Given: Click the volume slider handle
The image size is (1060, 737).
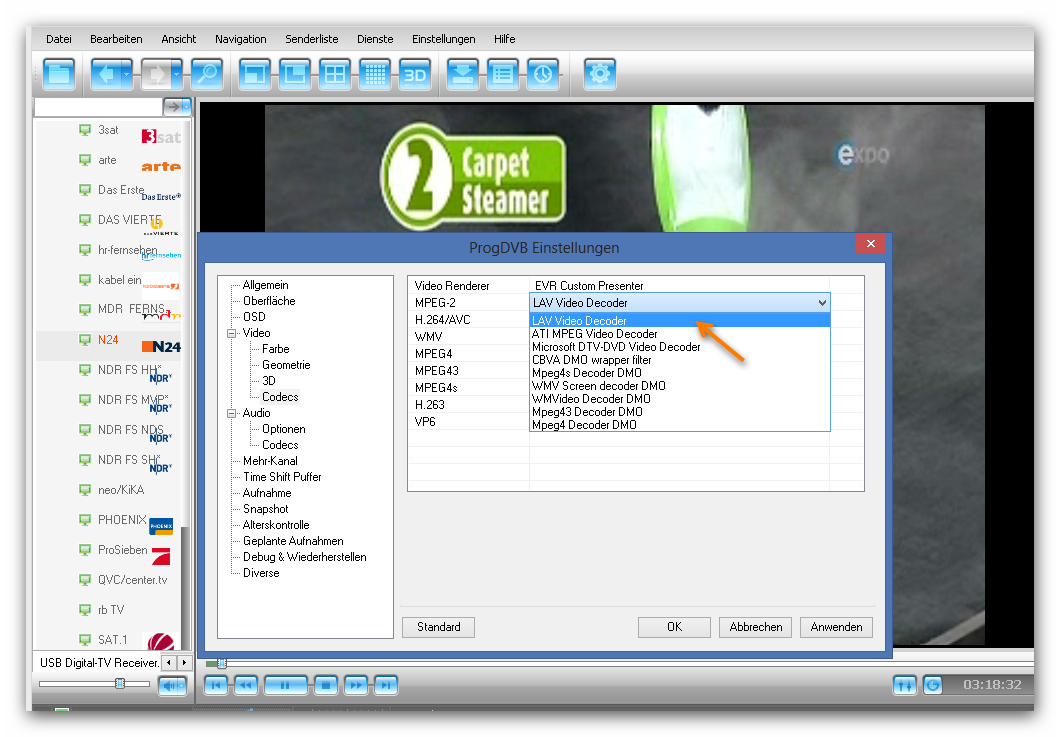Looking at the screenshot, I should tap(120, 684).
